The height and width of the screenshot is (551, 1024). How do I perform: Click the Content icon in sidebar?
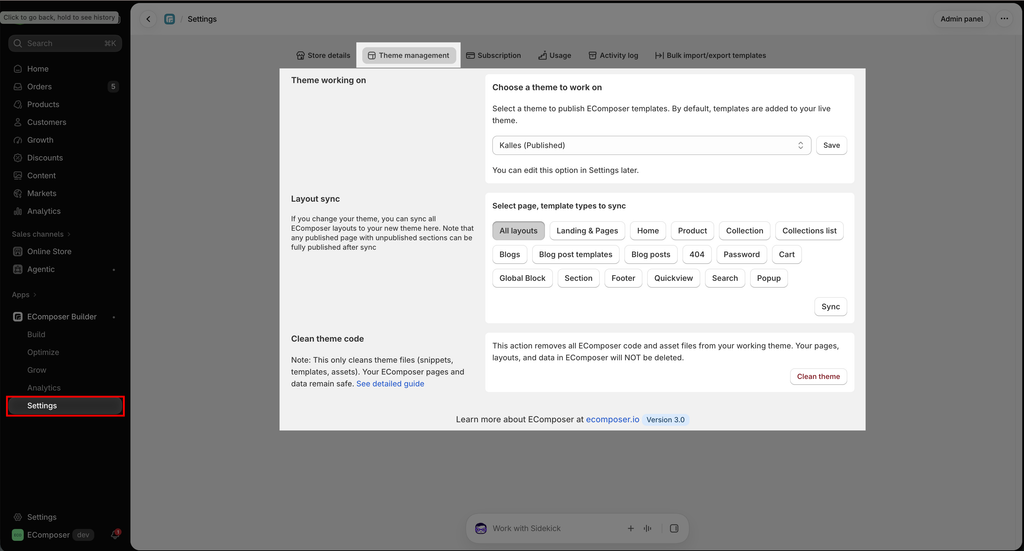tap(18, 176)
